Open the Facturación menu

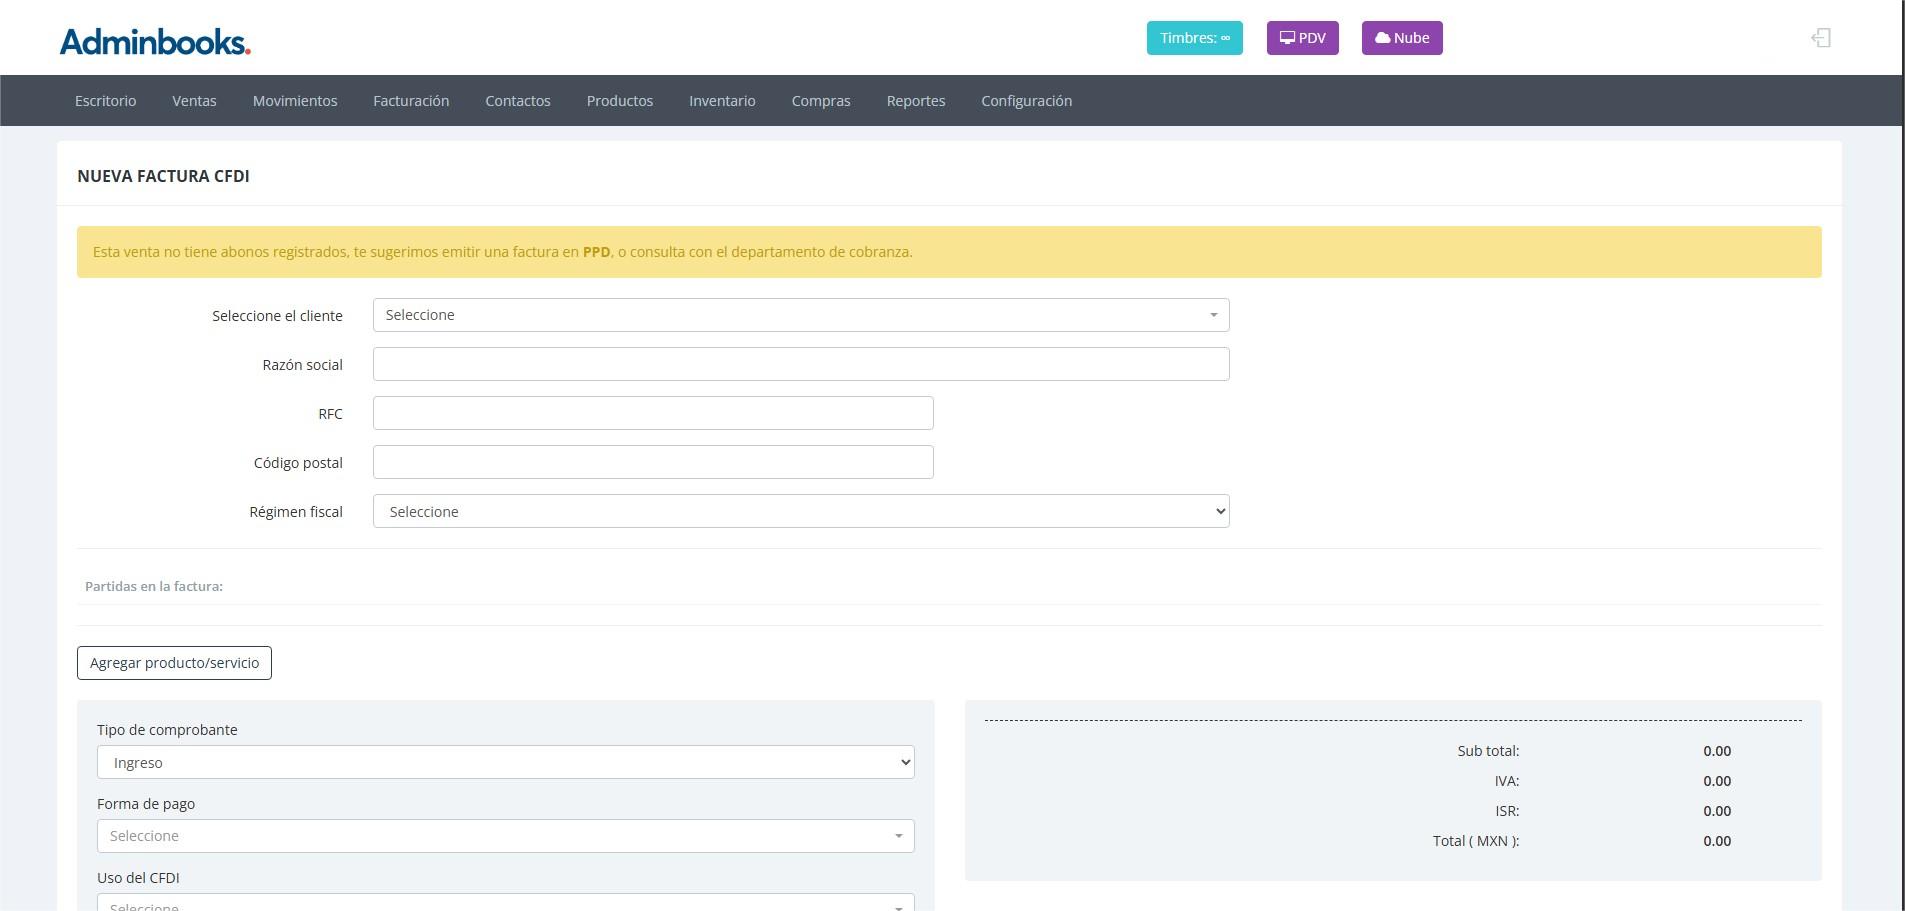411,101
